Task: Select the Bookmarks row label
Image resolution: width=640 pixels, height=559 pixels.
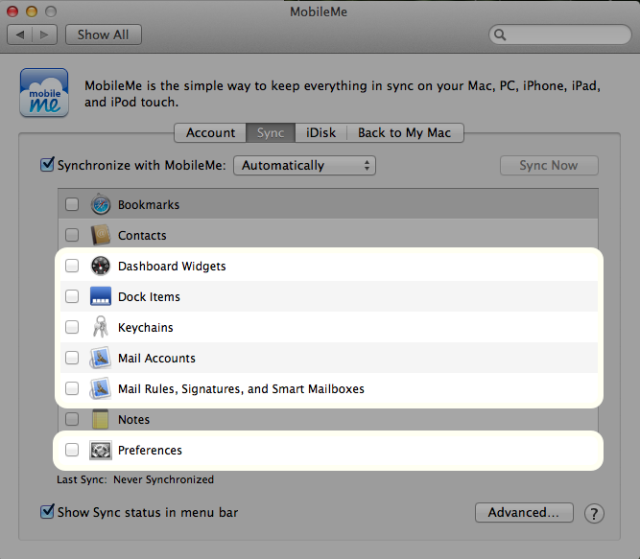Action: [x=149, y=205]
